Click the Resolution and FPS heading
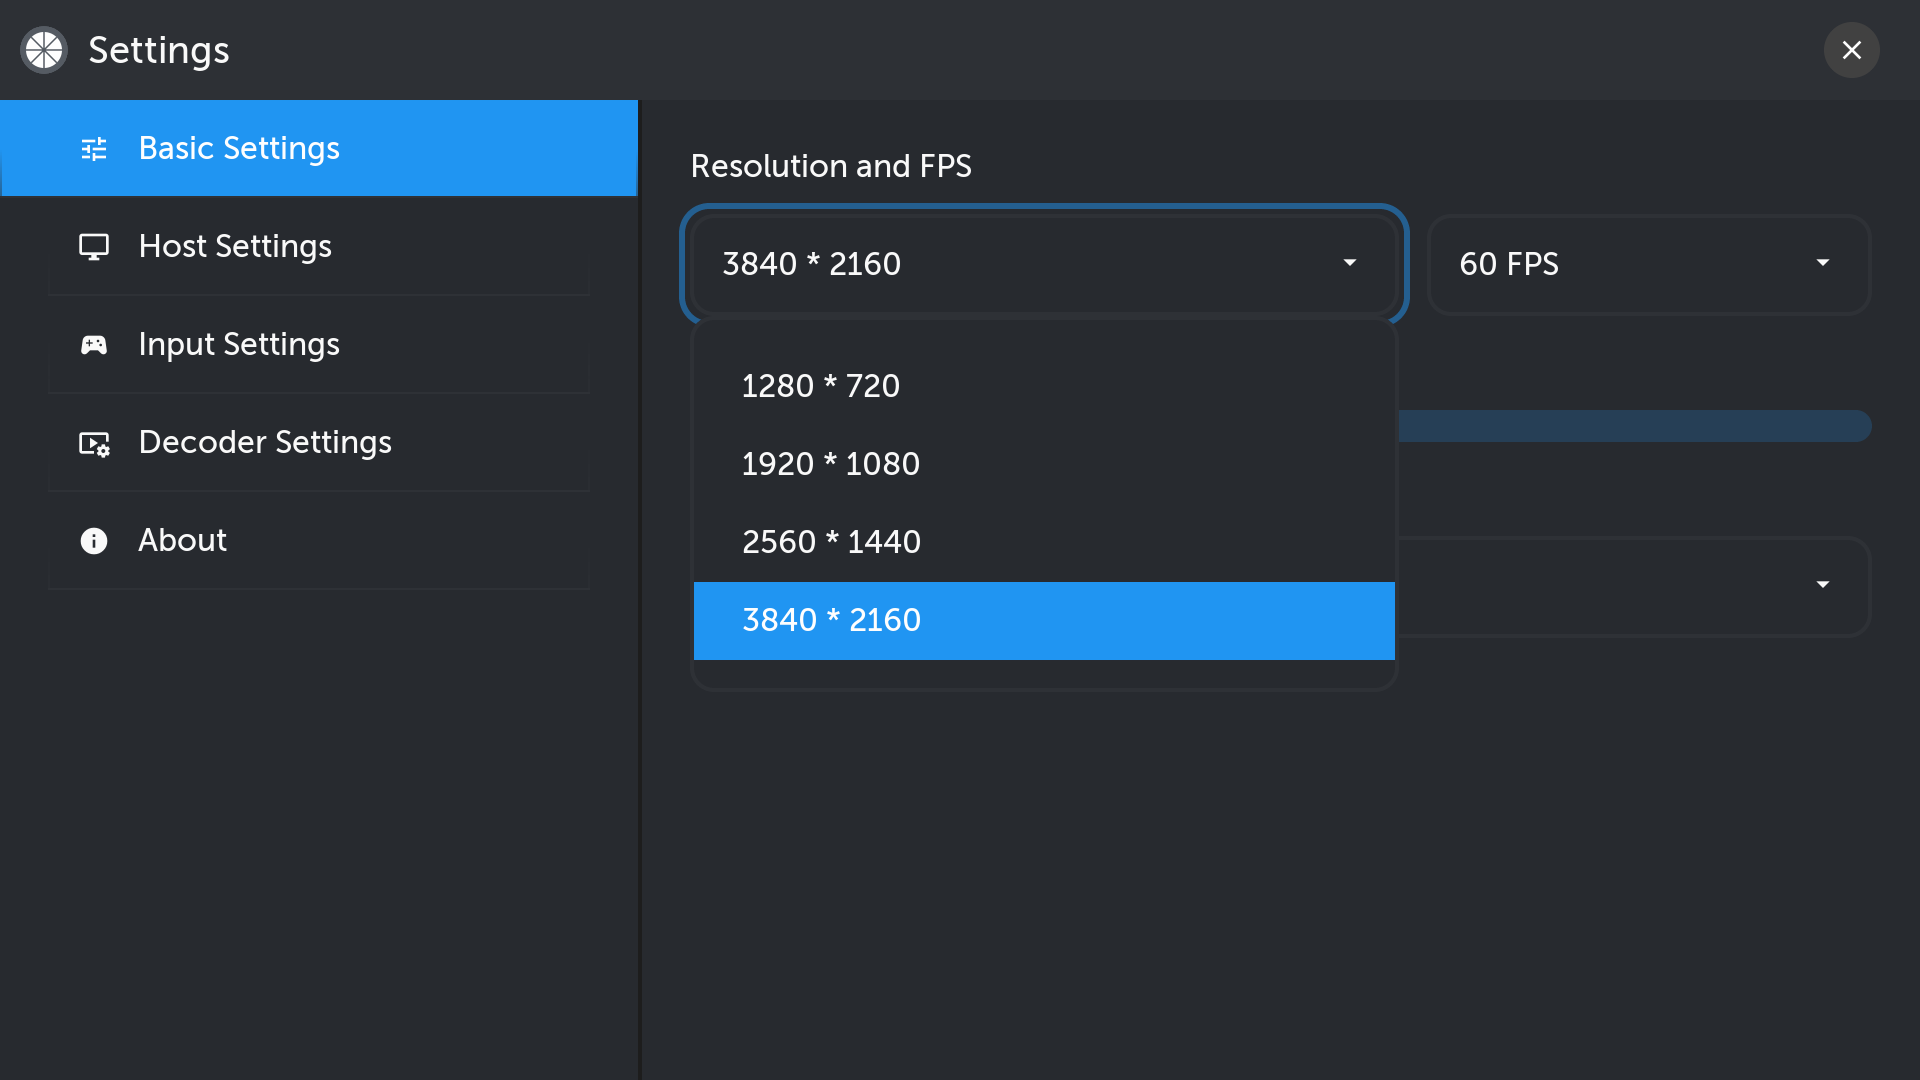 [x=830, y=166]
